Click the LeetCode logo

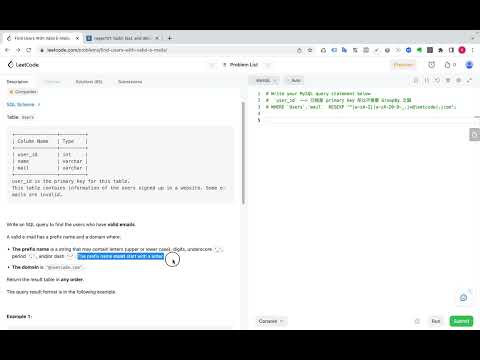23,65
